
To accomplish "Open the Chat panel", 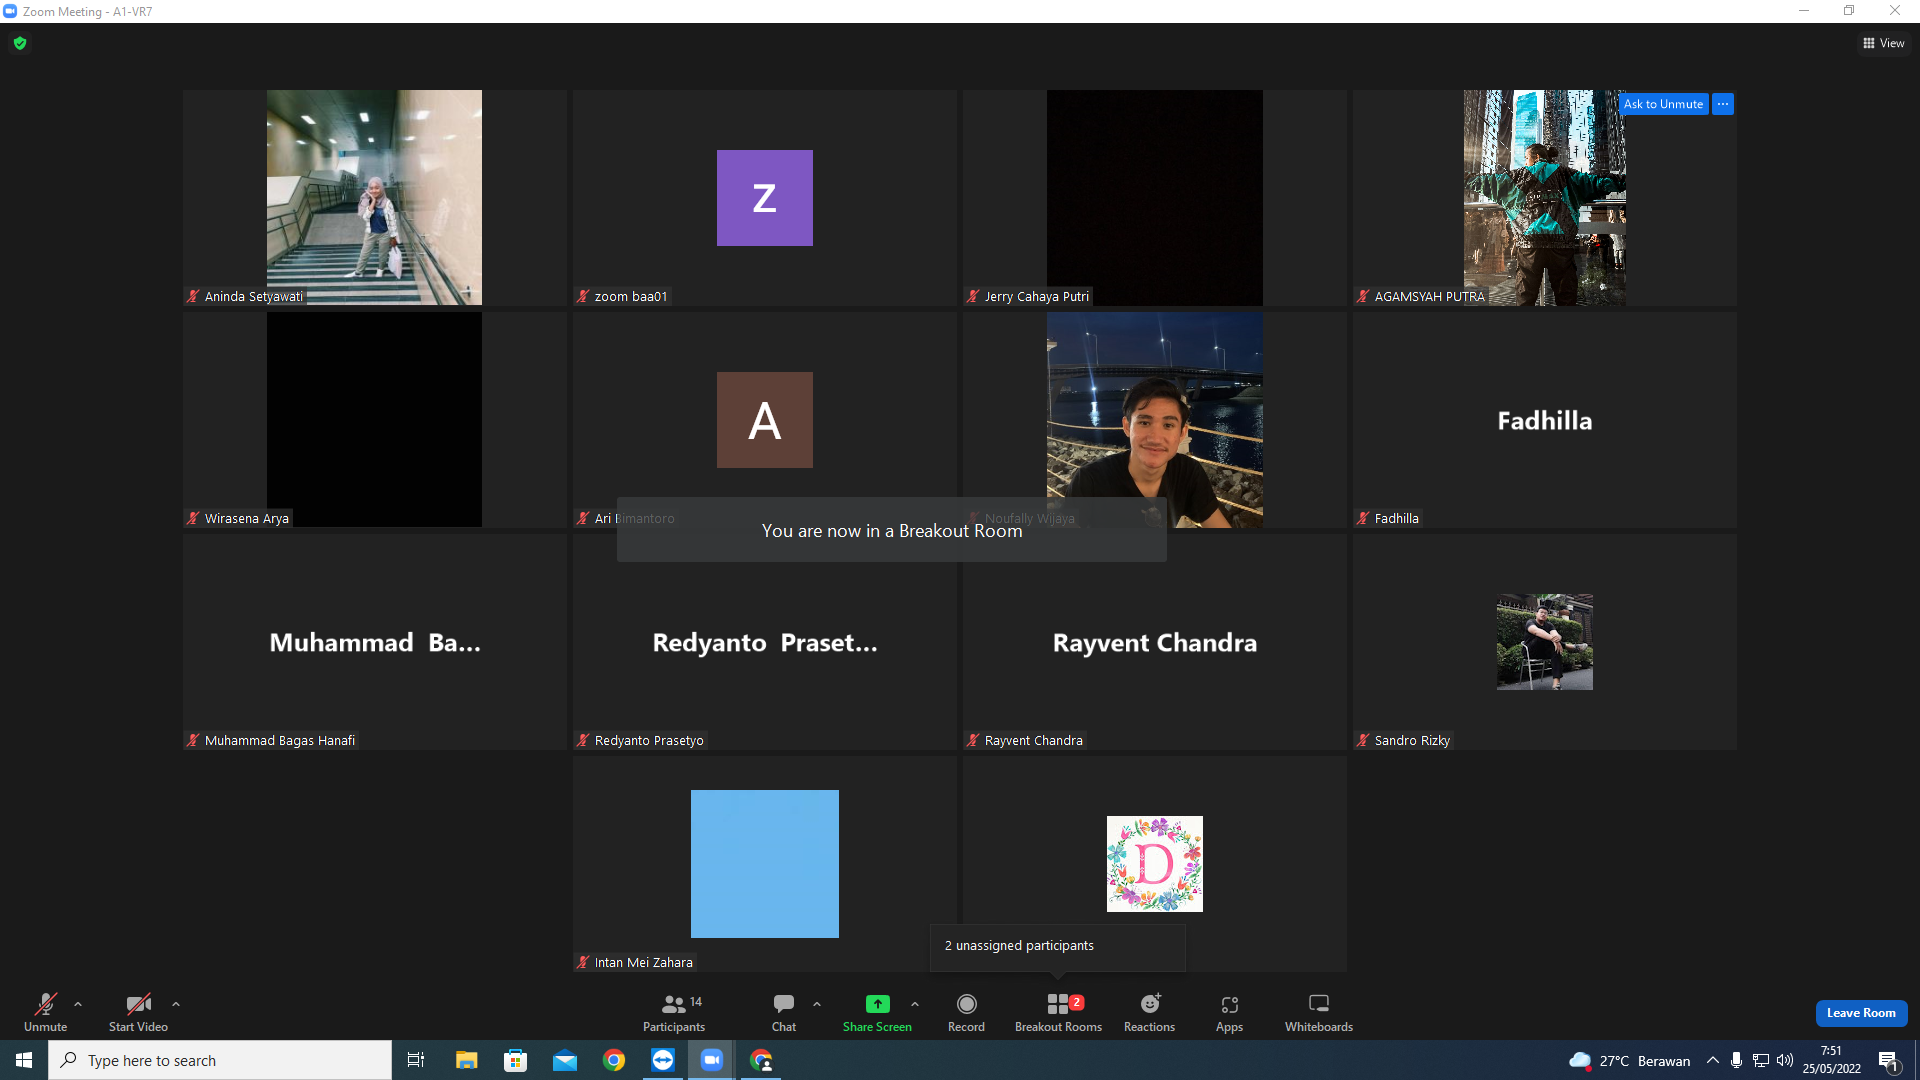I will click(x=784, y=1012).
